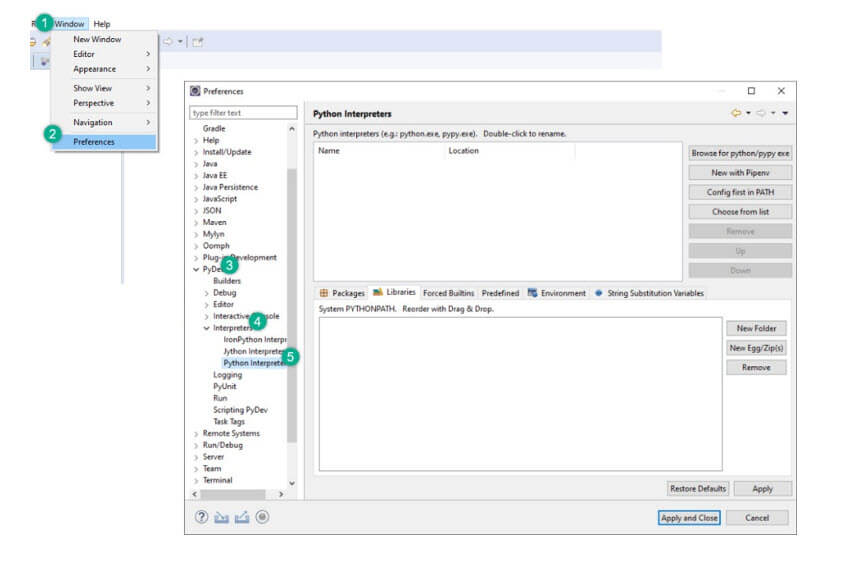
Task: Expand the Maven preferences node
Action: pos(196,222)
